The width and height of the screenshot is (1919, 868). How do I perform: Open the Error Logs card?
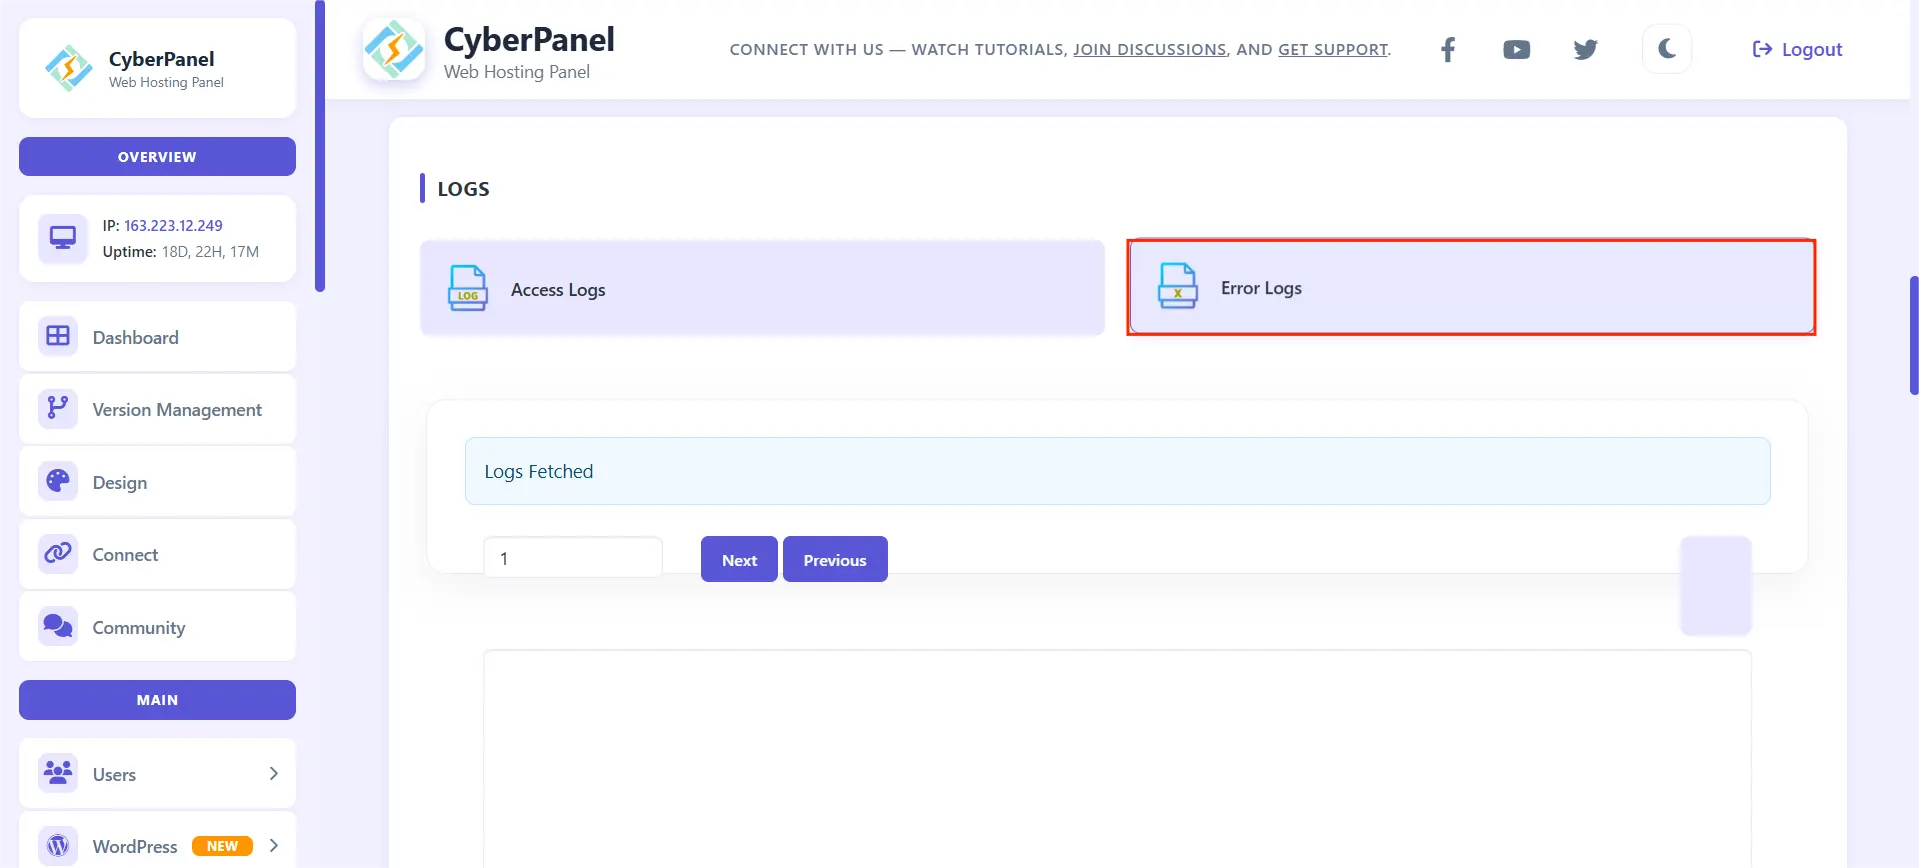point(1471,287)
